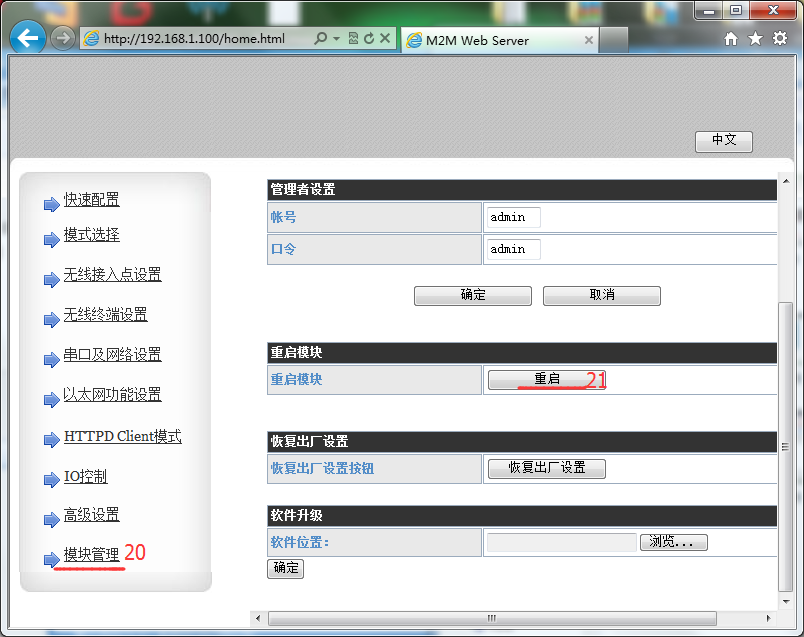Open the favorites star icon

(x=755, y=38)
